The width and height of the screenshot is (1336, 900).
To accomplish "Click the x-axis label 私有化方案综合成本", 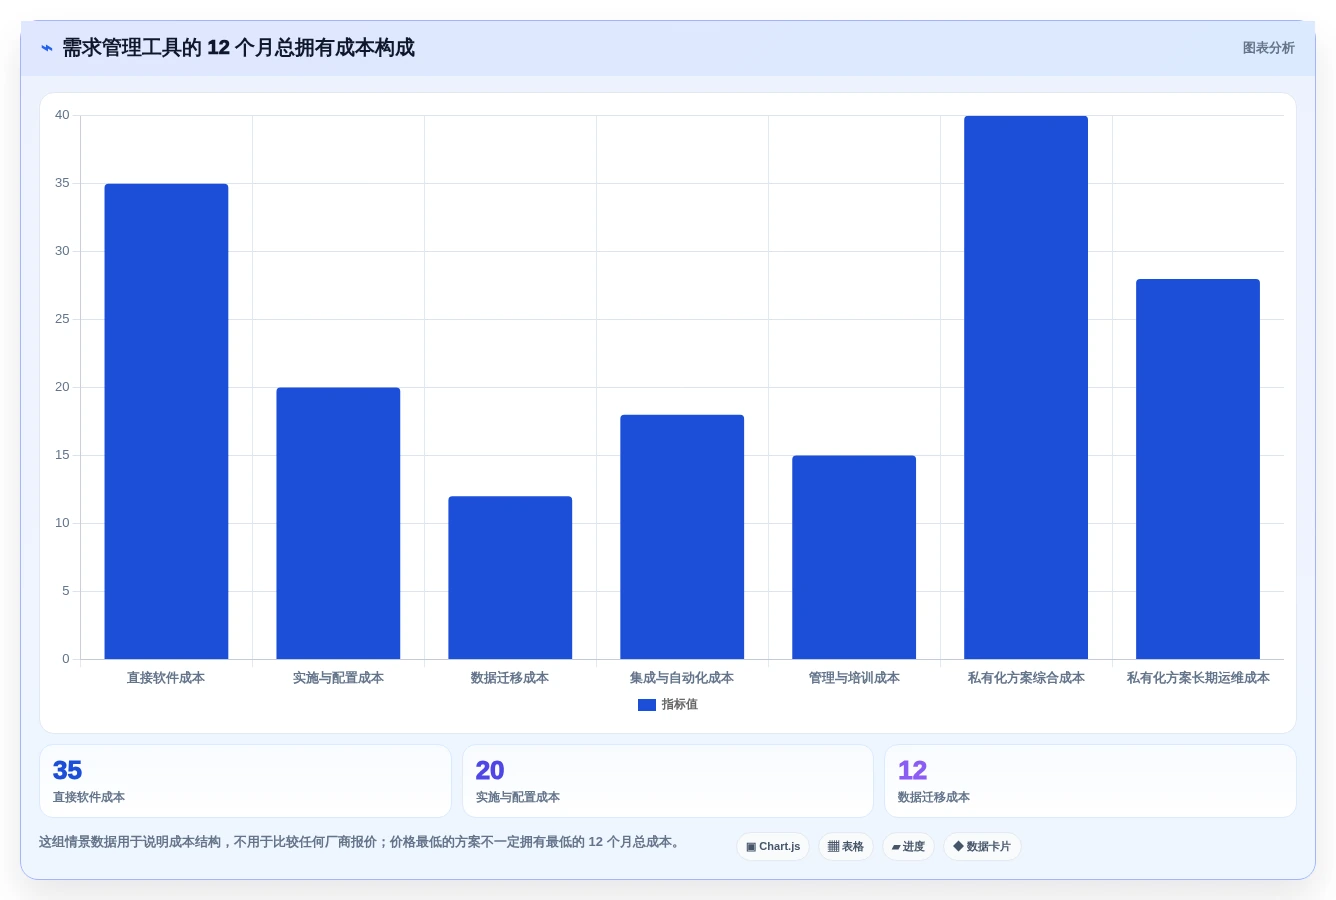I will 1026,678.
